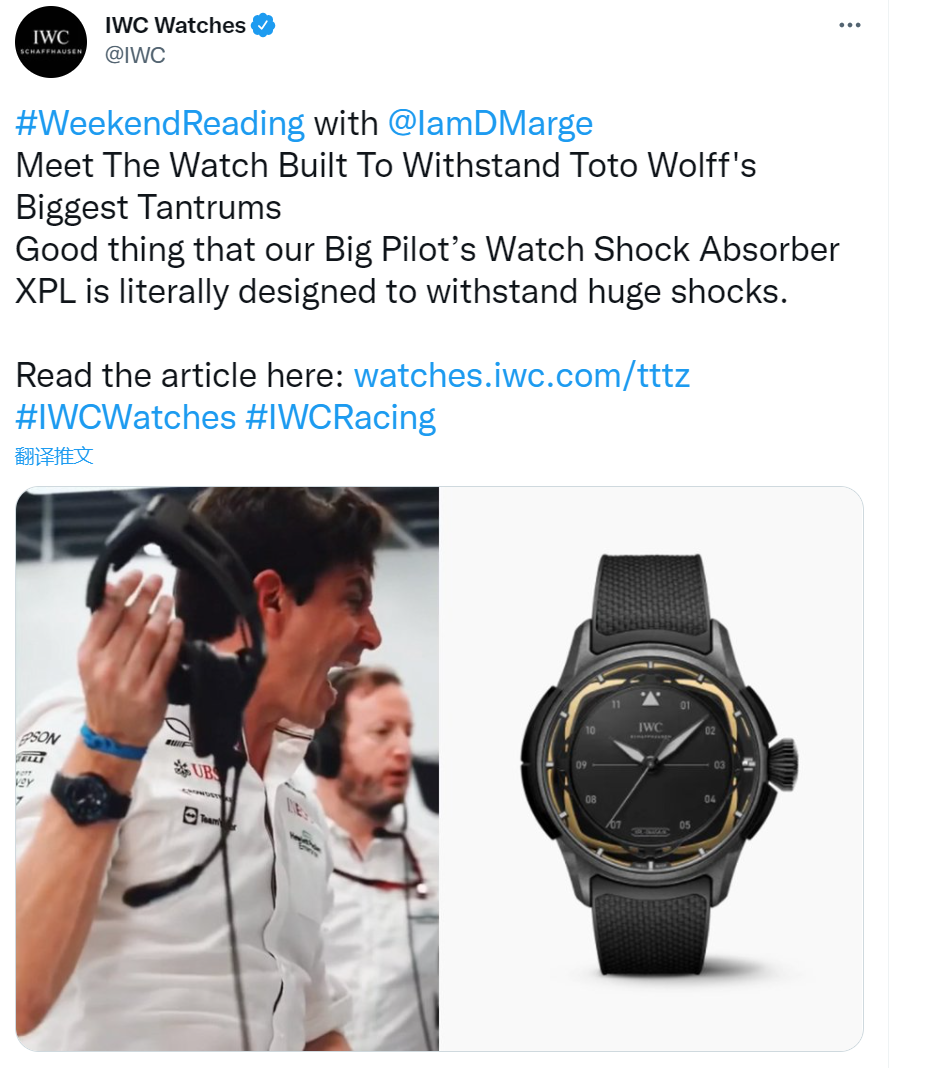Click the blue verified badge icon
The image size is (928, 1068).
click(263, 26)
